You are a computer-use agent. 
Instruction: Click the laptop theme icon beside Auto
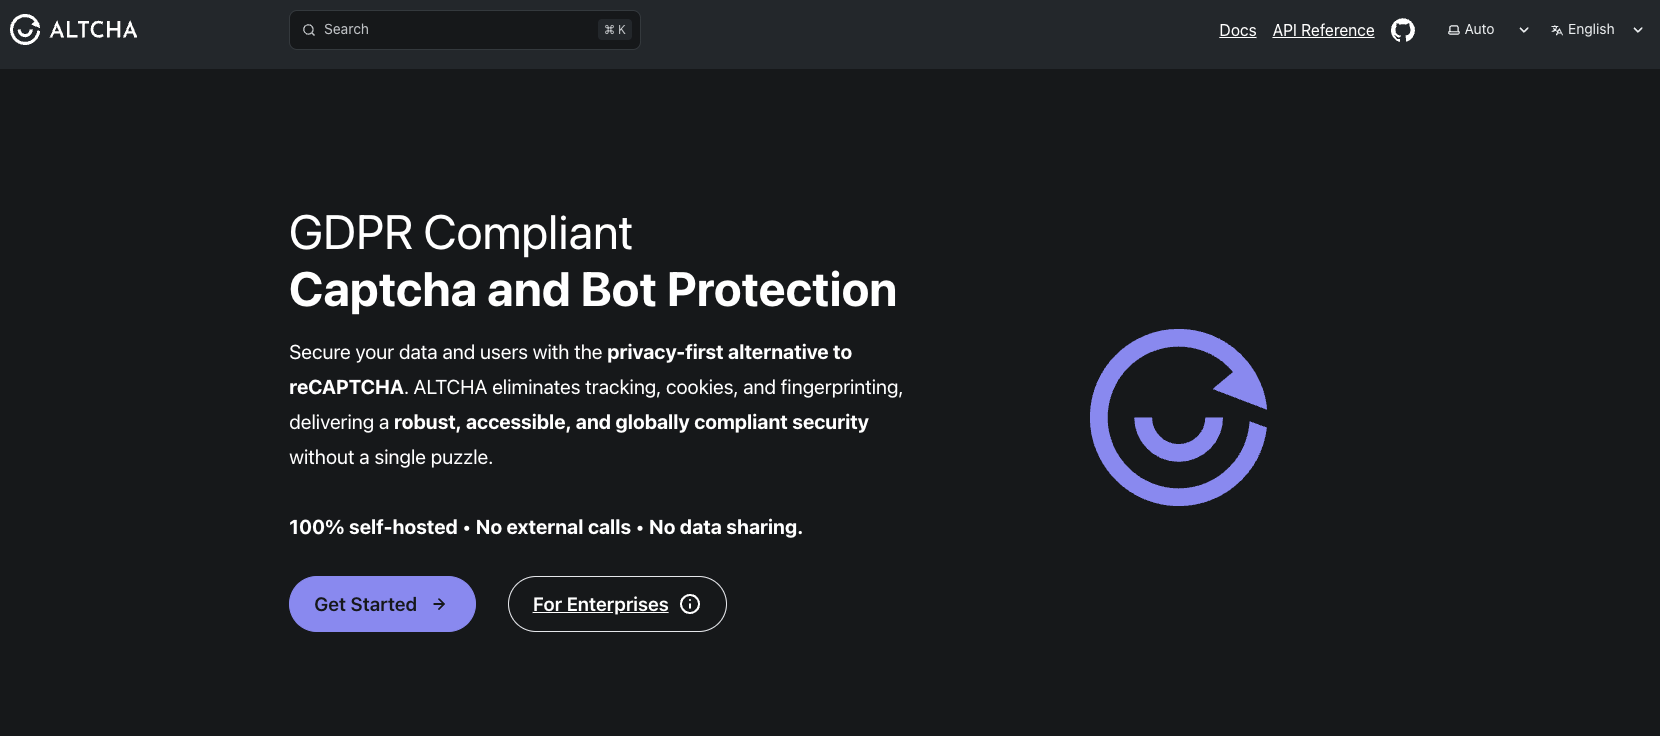1454,30
